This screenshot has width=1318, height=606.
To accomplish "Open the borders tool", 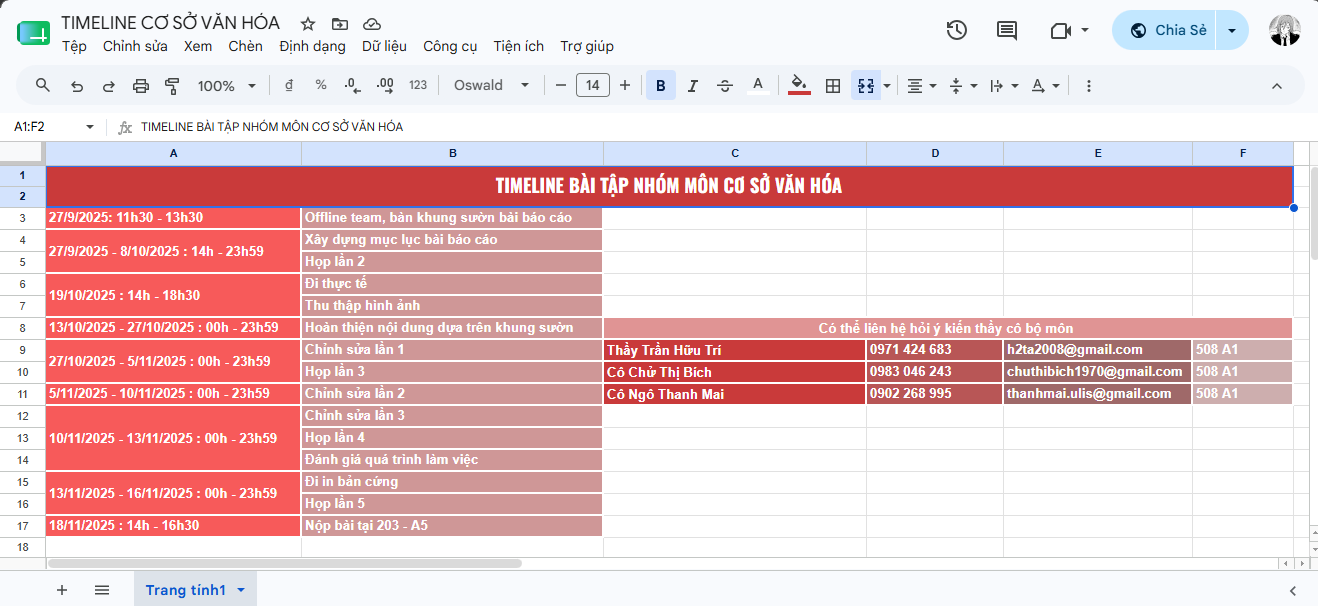I will (x=832, y=86).
